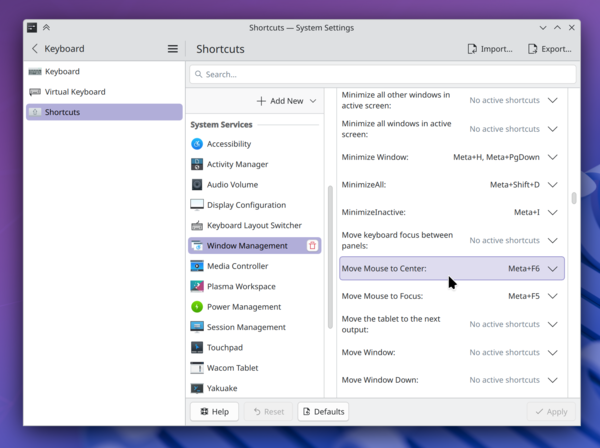Click the shortcuts search field
This screenshot has height=448, width=600.
pos(381,74)
